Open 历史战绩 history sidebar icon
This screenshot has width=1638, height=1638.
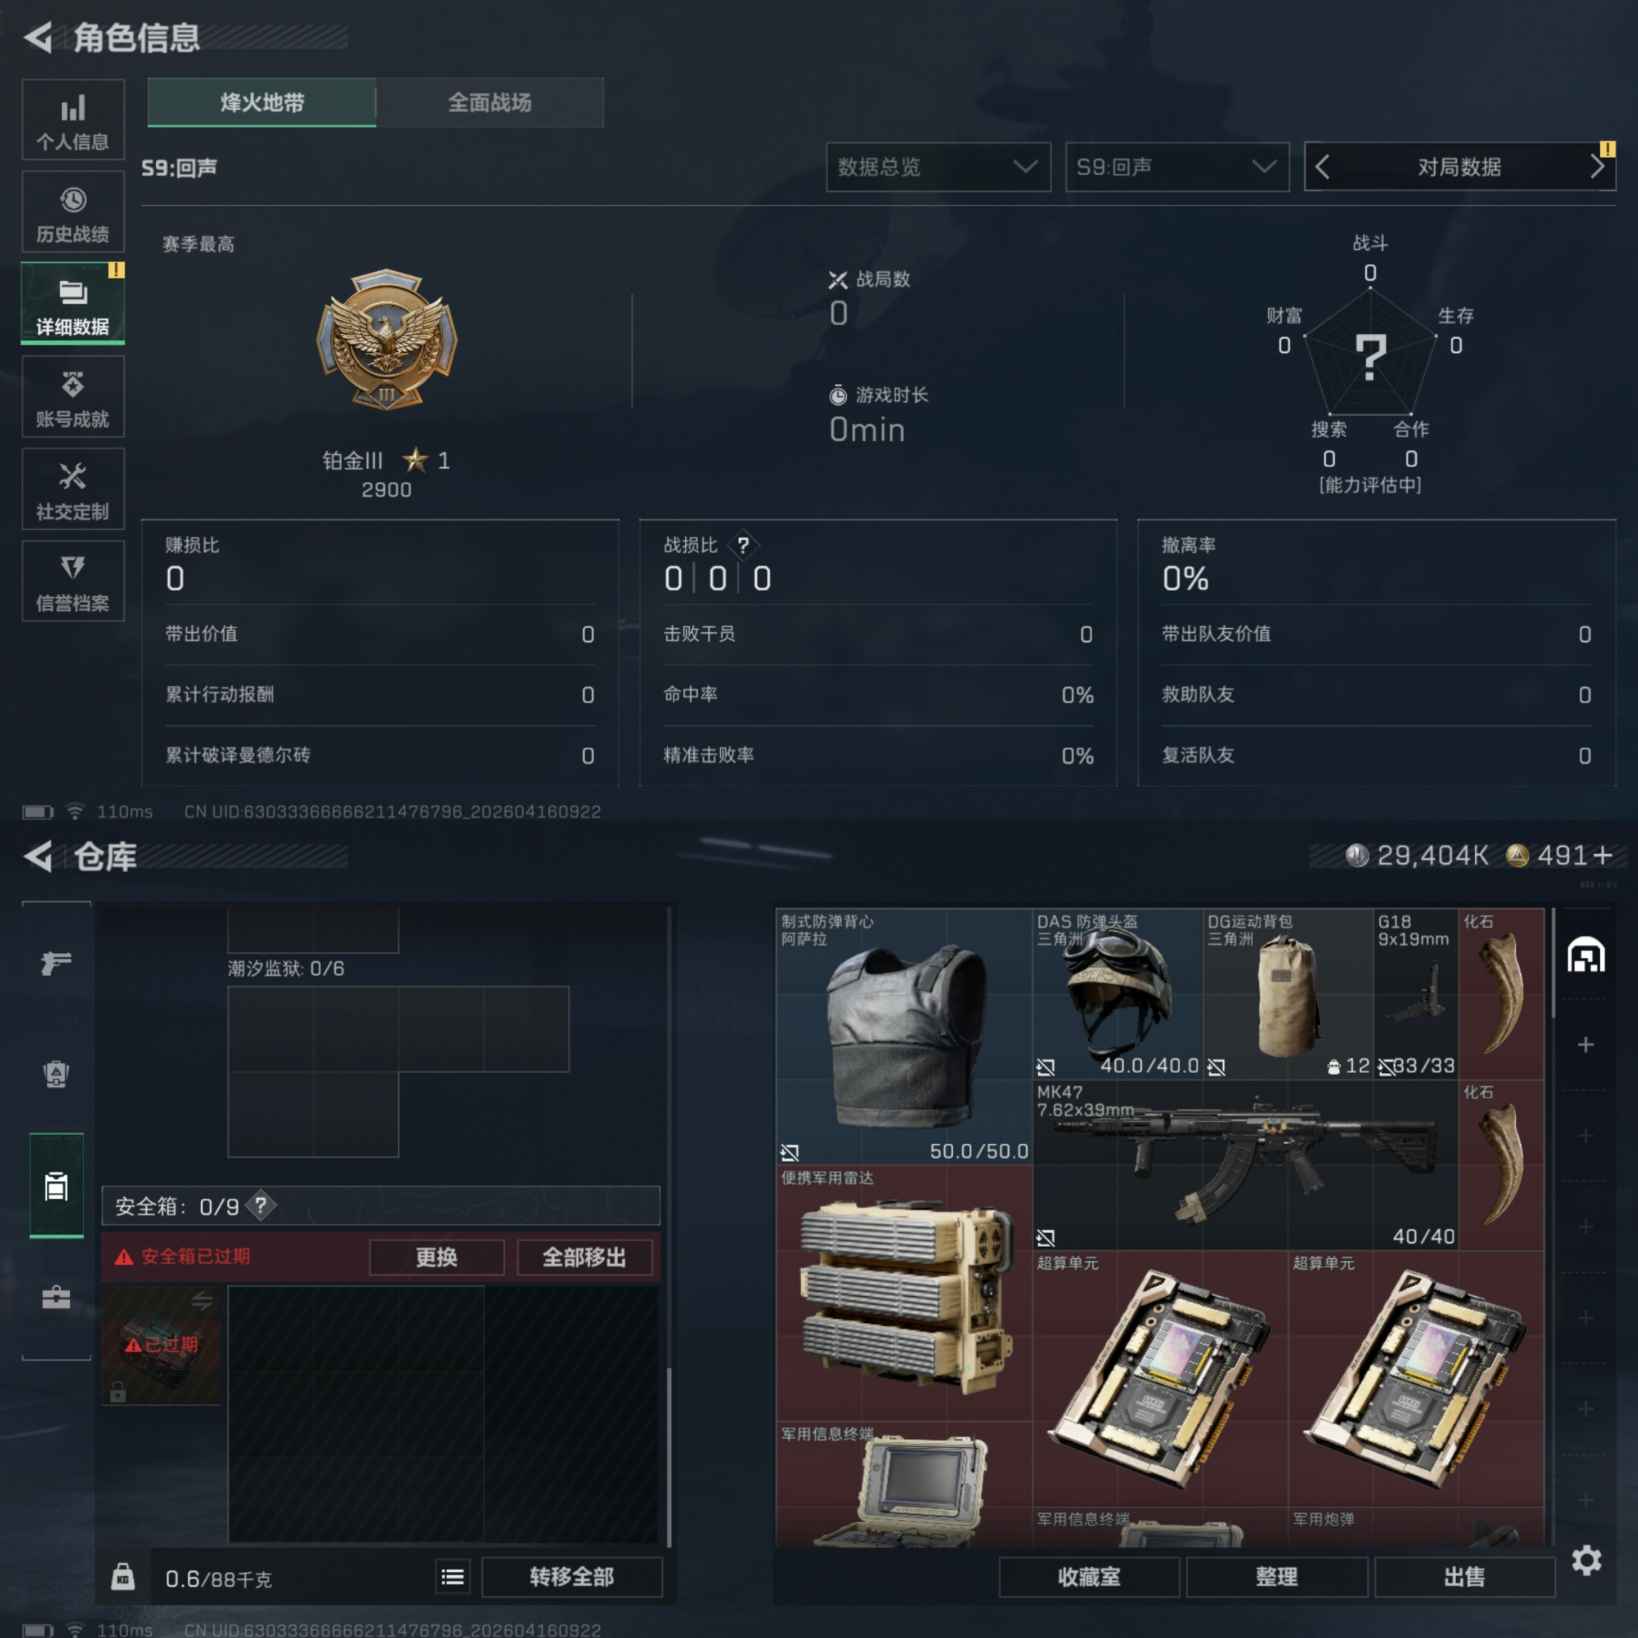pyautogui.click(x=73, y=212)
